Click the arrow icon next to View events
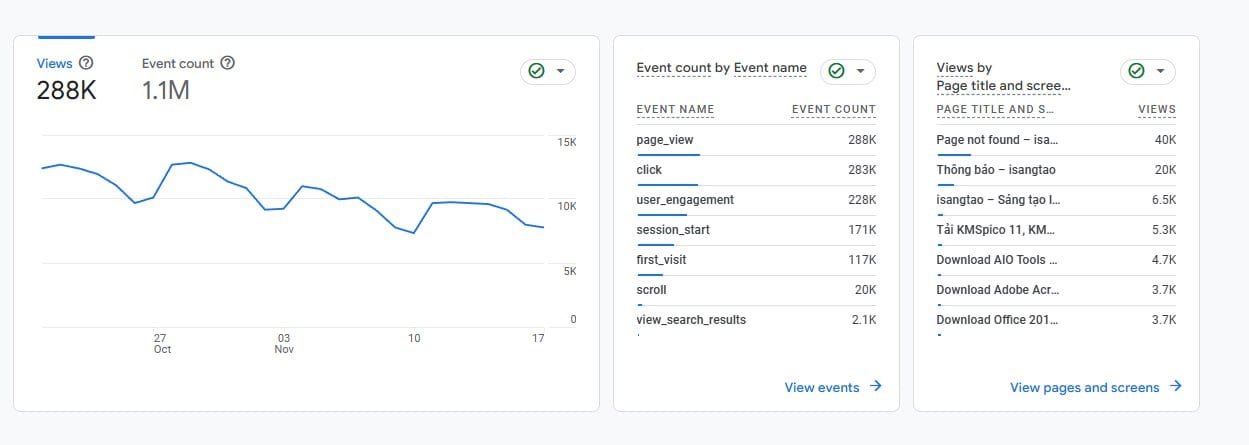Image resolution: width=1249 pixels, height=445 pixels. pos(876,386)
